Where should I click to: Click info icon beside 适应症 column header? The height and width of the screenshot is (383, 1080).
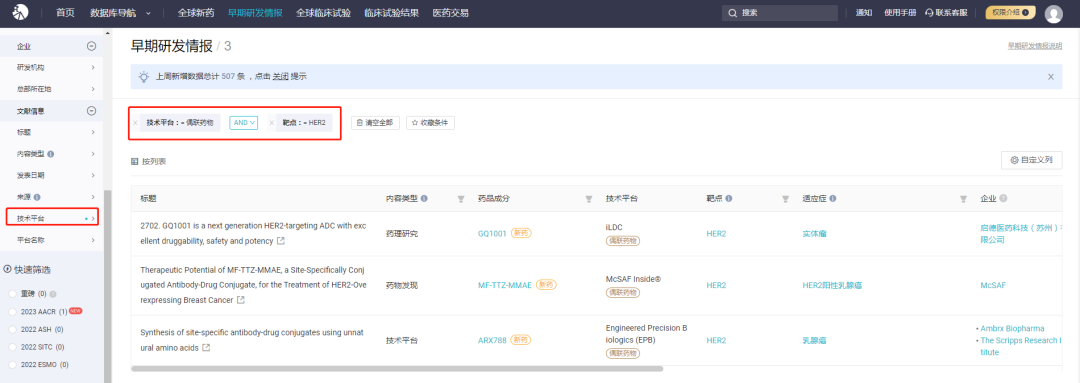833,198
